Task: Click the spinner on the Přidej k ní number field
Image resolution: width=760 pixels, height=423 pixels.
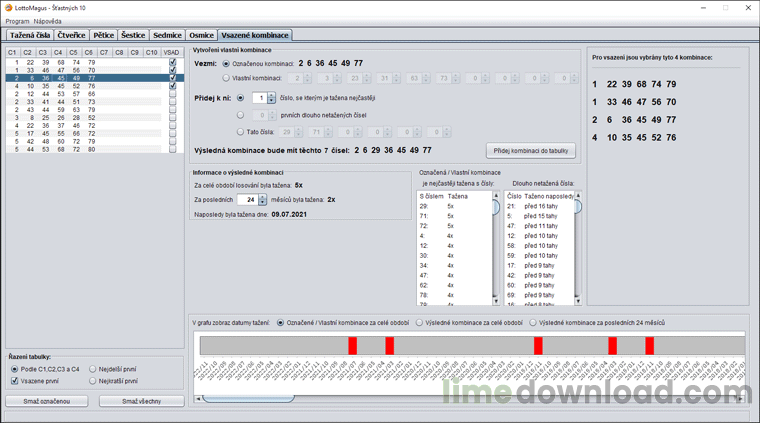Action: [271, 98]
